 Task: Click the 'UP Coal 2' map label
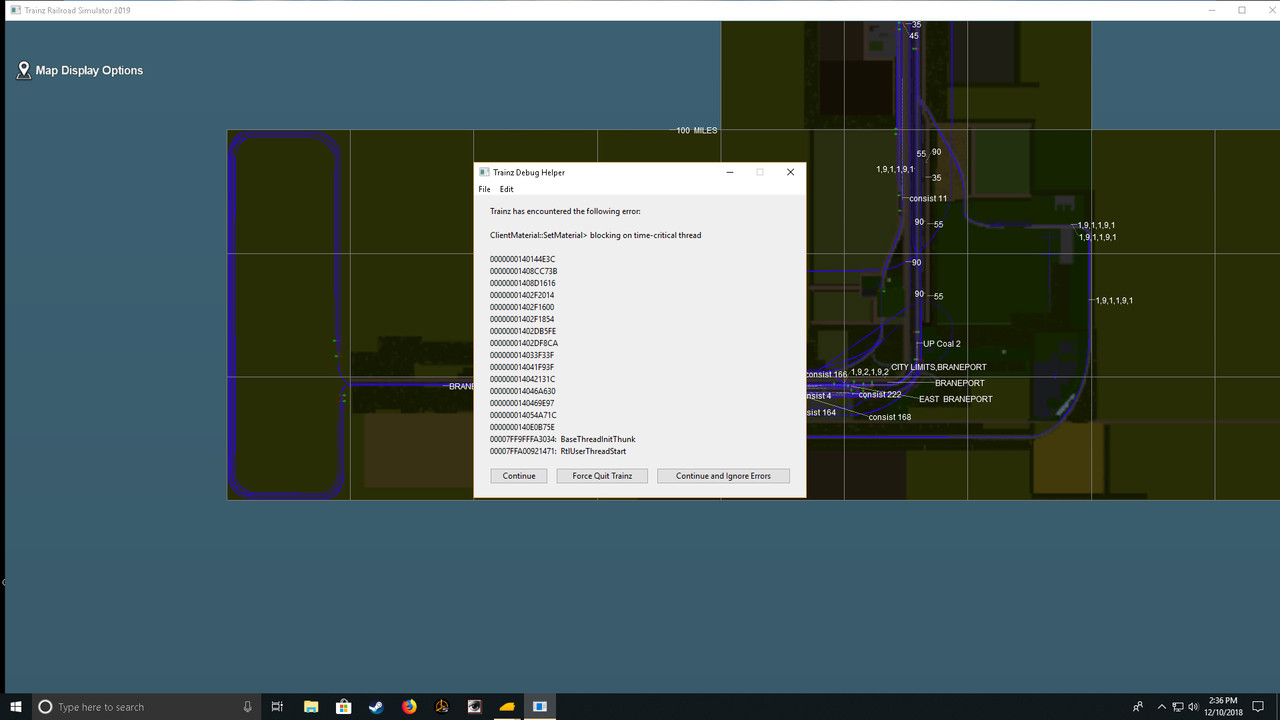click(941, 344)
